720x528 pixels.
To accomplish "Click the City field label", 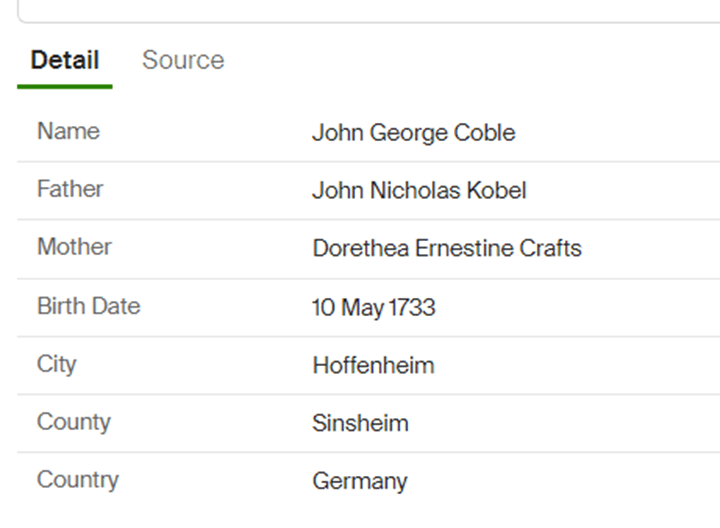I will [56, 364].
